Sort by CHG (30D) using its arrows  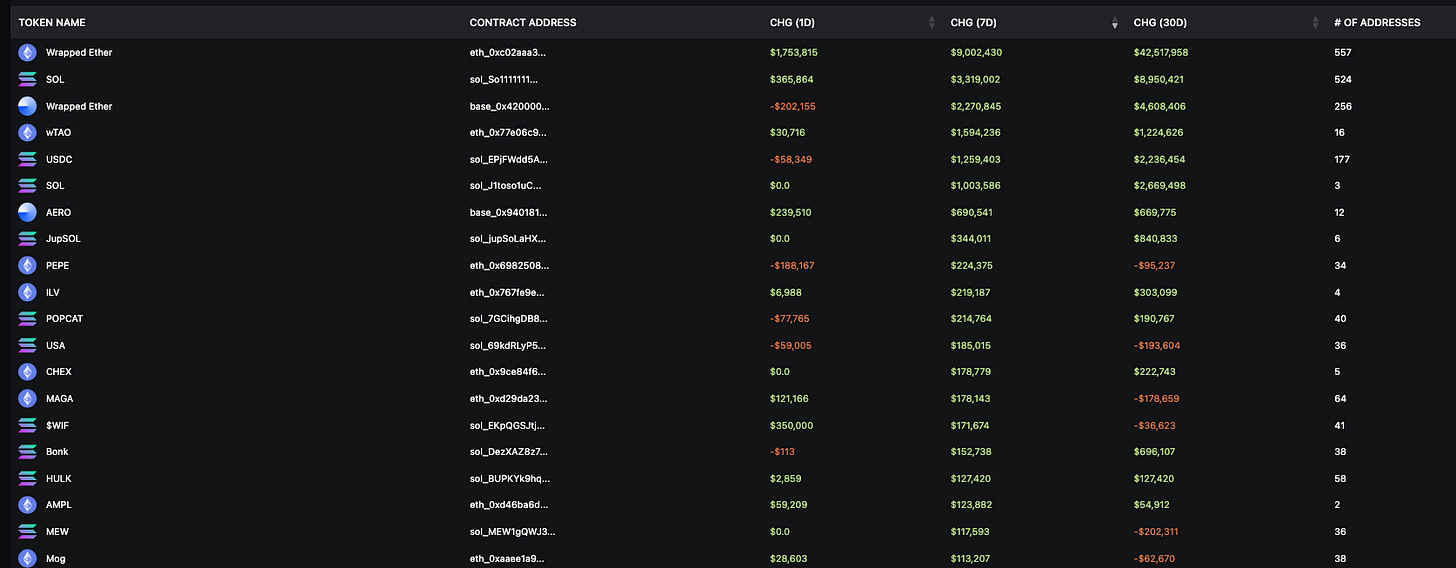point(1315,22)
